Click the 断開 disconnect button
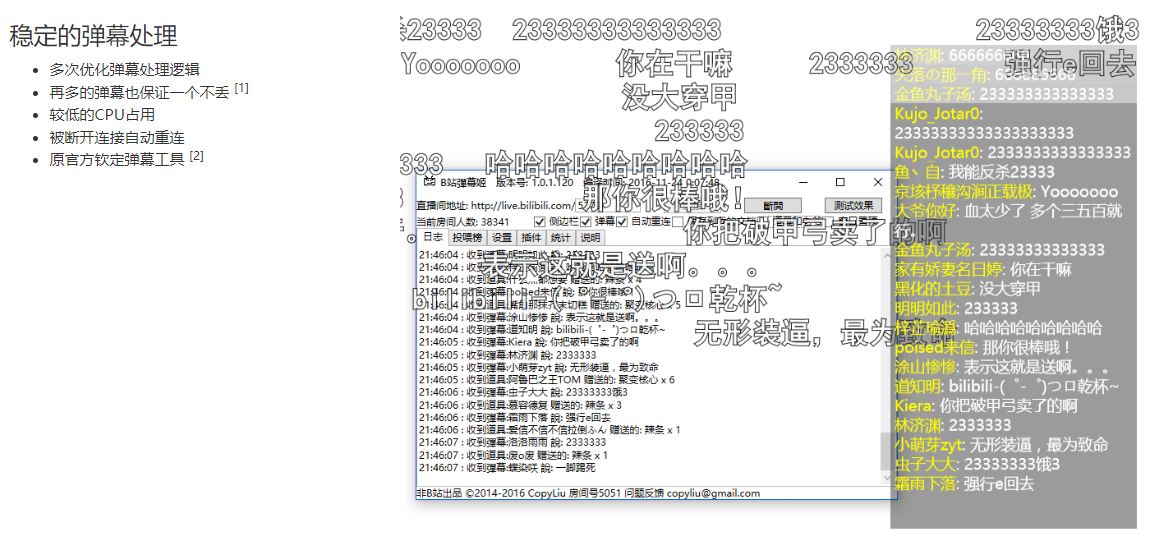The height and width of the screenshot is (555, 1174). (x=773, y=205)
